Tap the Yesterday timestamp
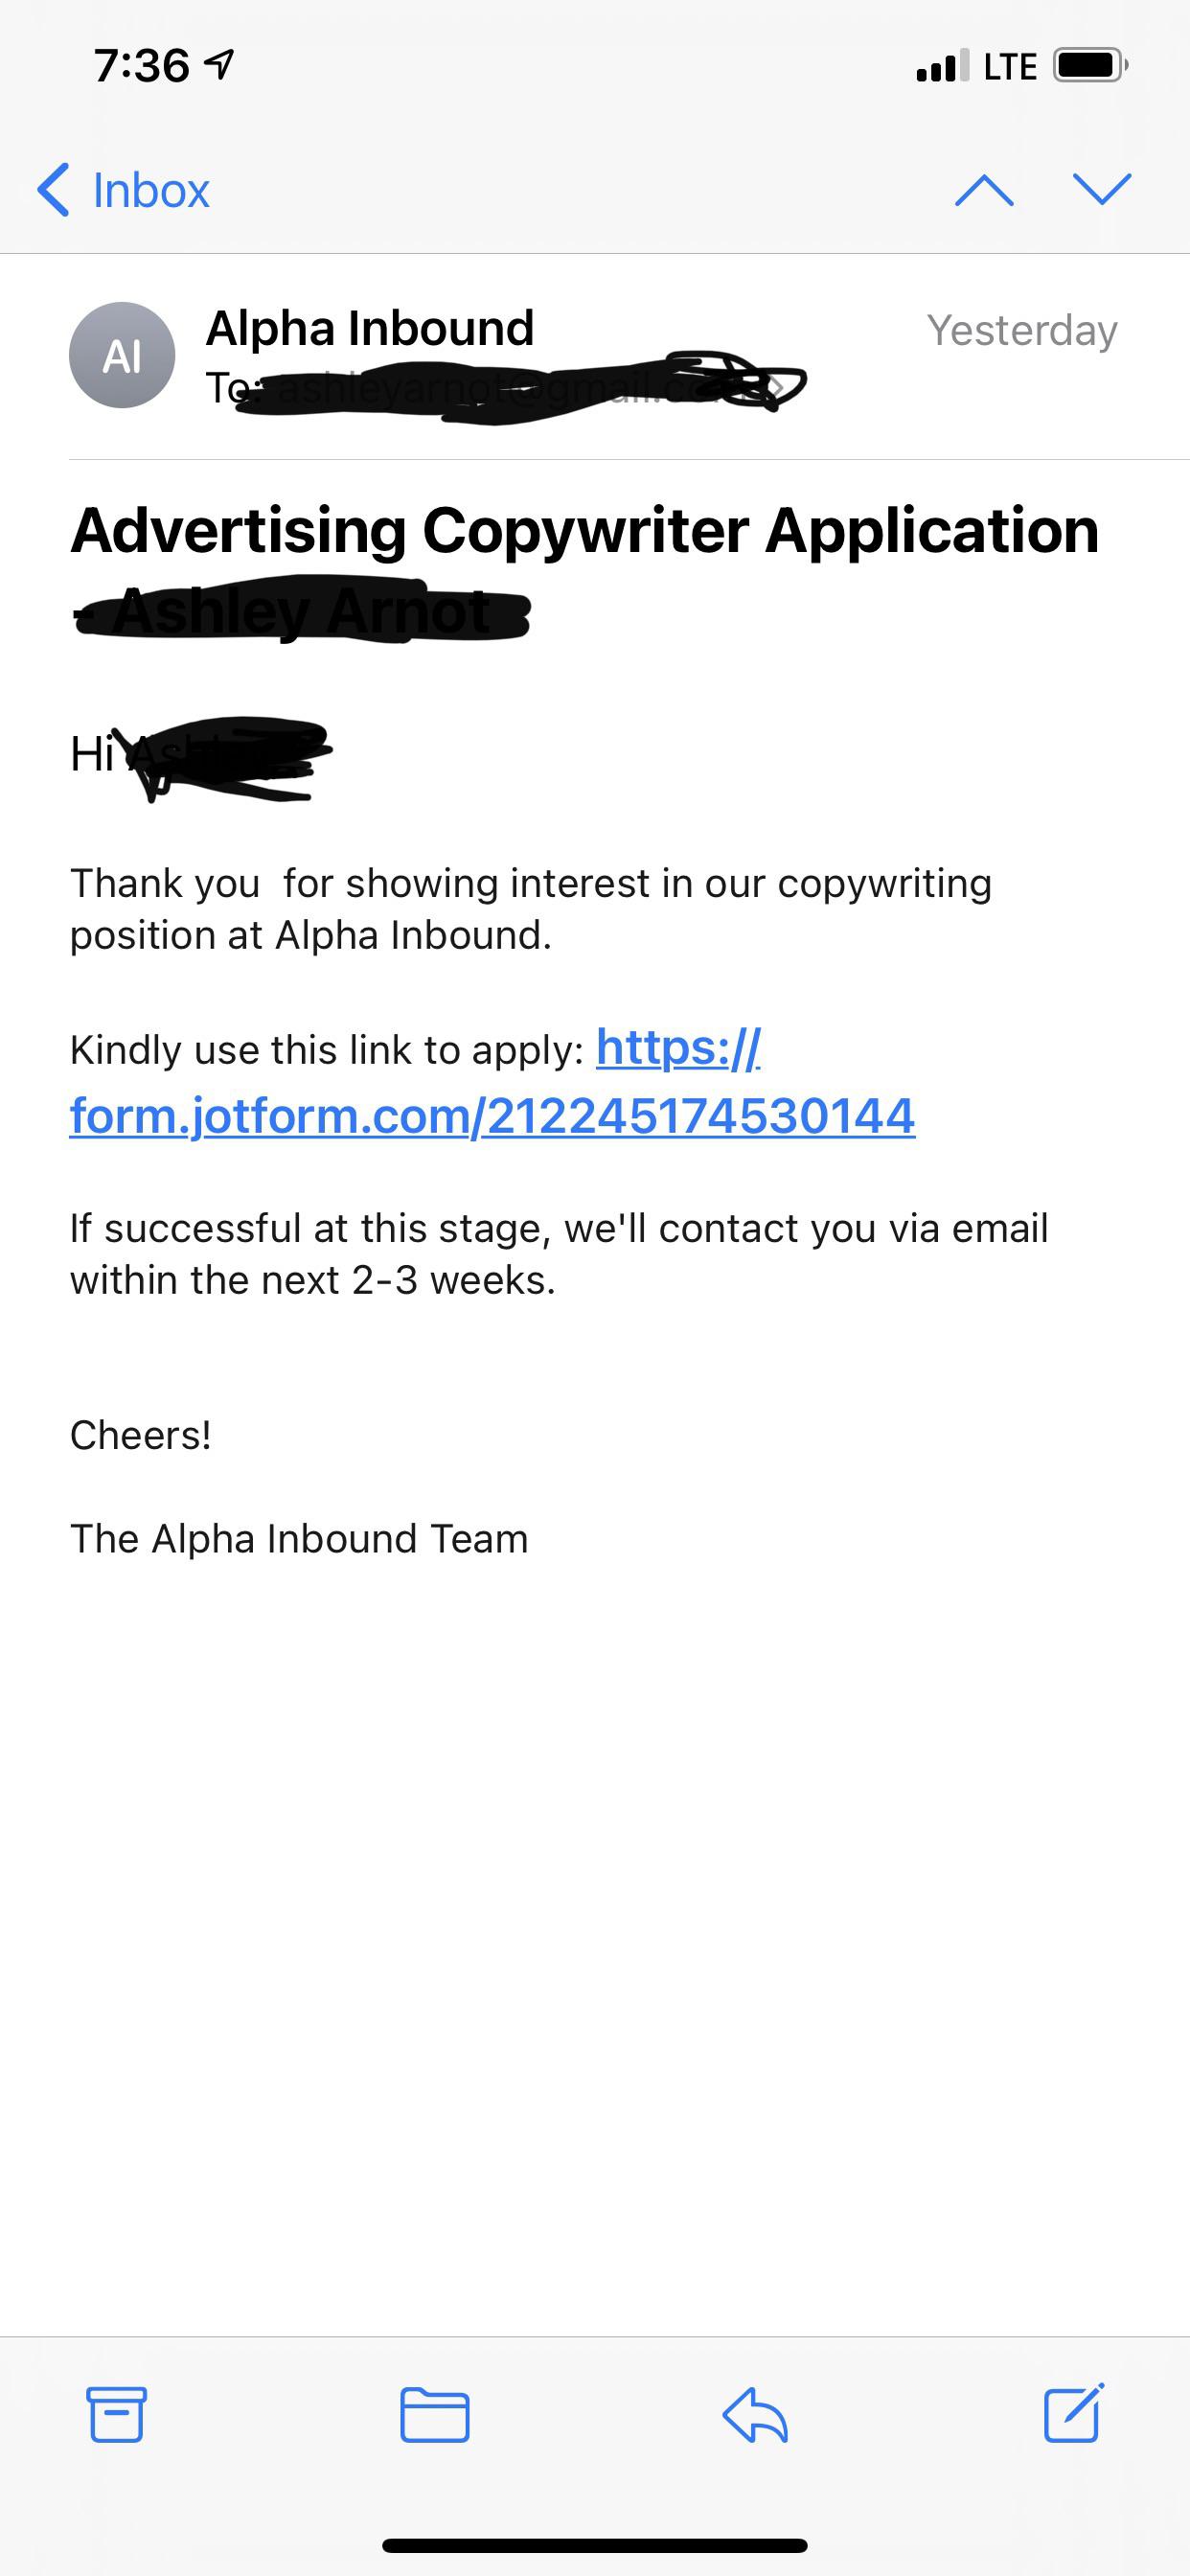 (1022, 330)
